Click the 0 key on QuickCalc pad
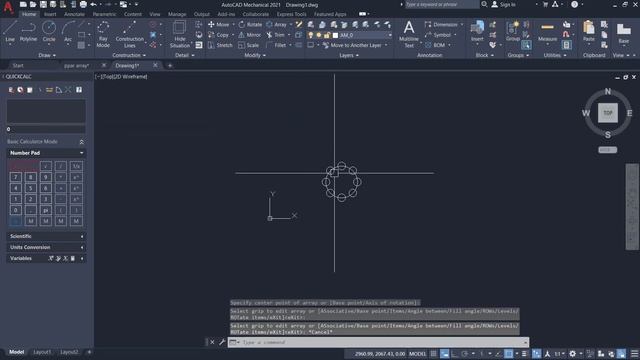The width and height of the screenshot is (640, 360). (x=16, y=210)
